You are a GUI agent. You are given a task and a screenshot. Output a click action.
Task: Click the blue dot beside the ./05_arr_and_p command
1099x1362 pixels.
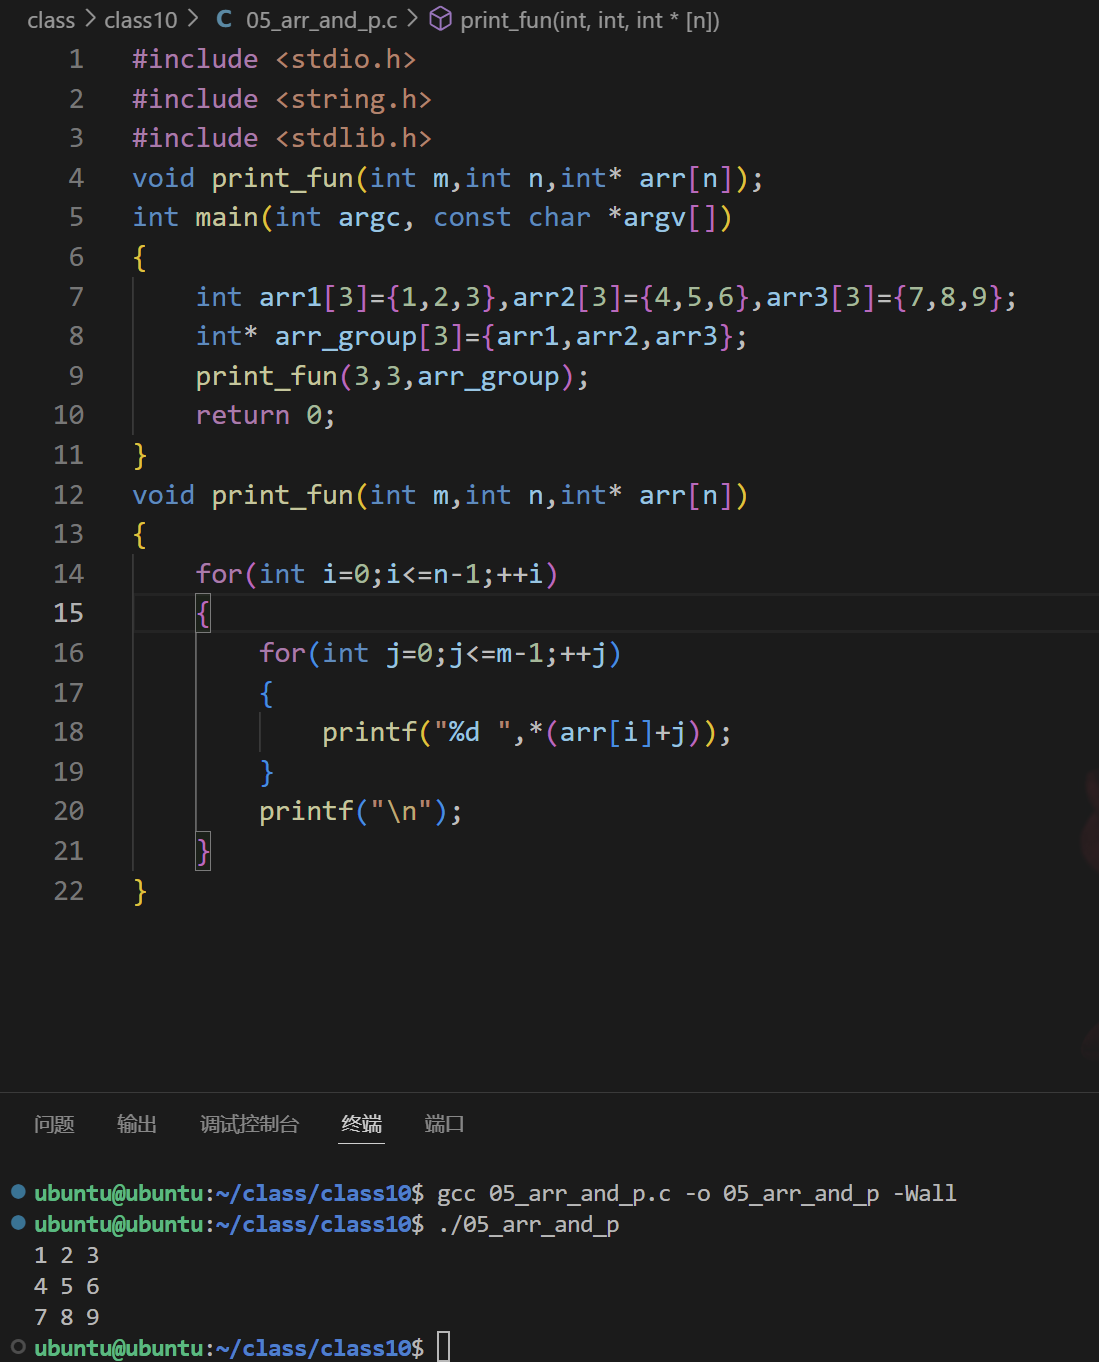coord(18,1222)
